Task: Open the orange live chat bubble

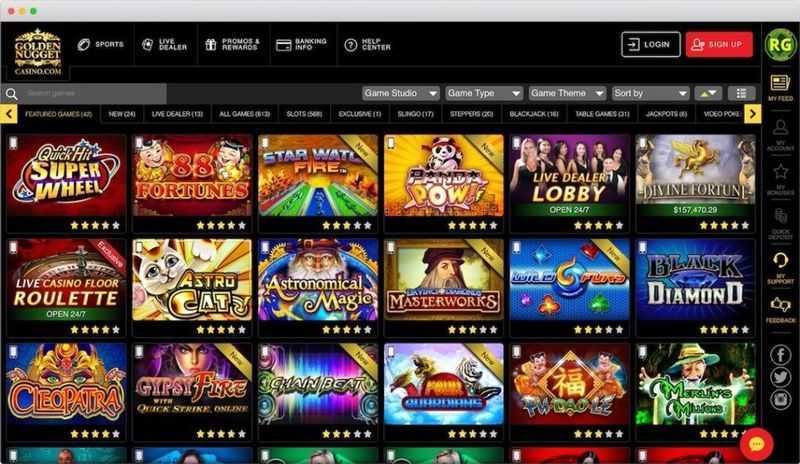Action: tap(756, 444)
